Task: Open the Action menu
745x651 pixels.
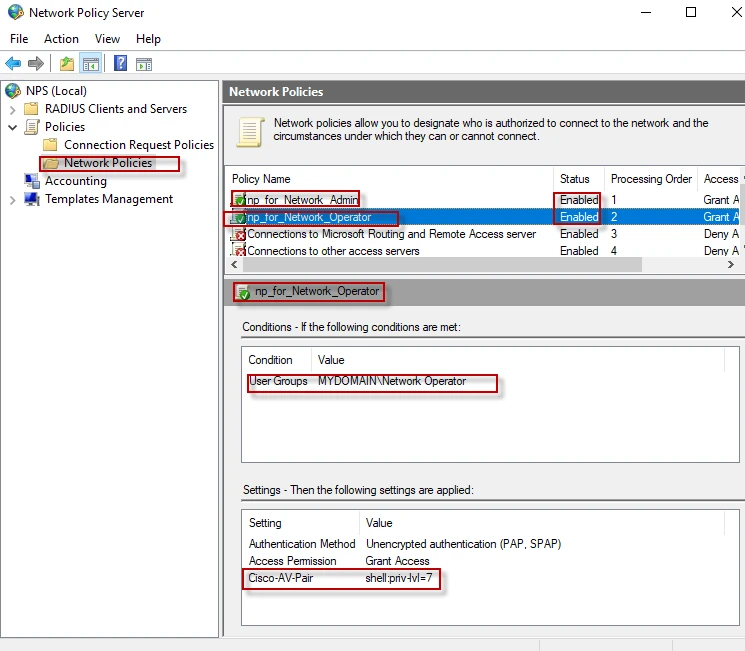Action: (x=61, y=39)
